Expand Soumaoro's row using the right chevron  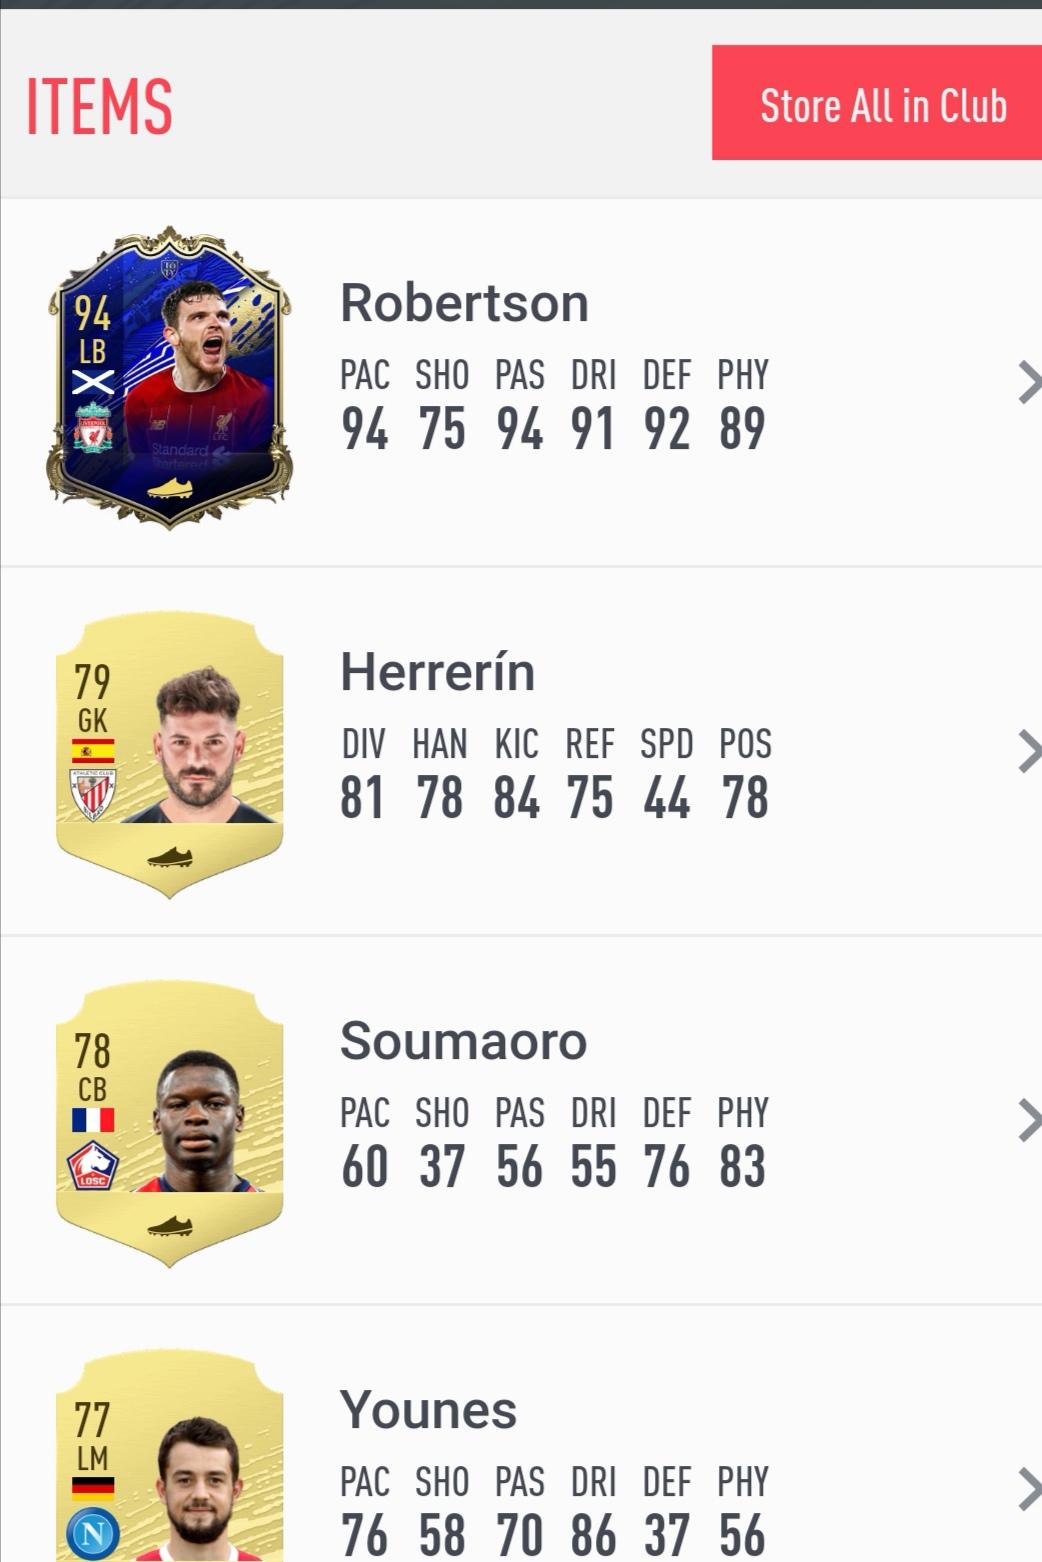pos(1029,1120)
